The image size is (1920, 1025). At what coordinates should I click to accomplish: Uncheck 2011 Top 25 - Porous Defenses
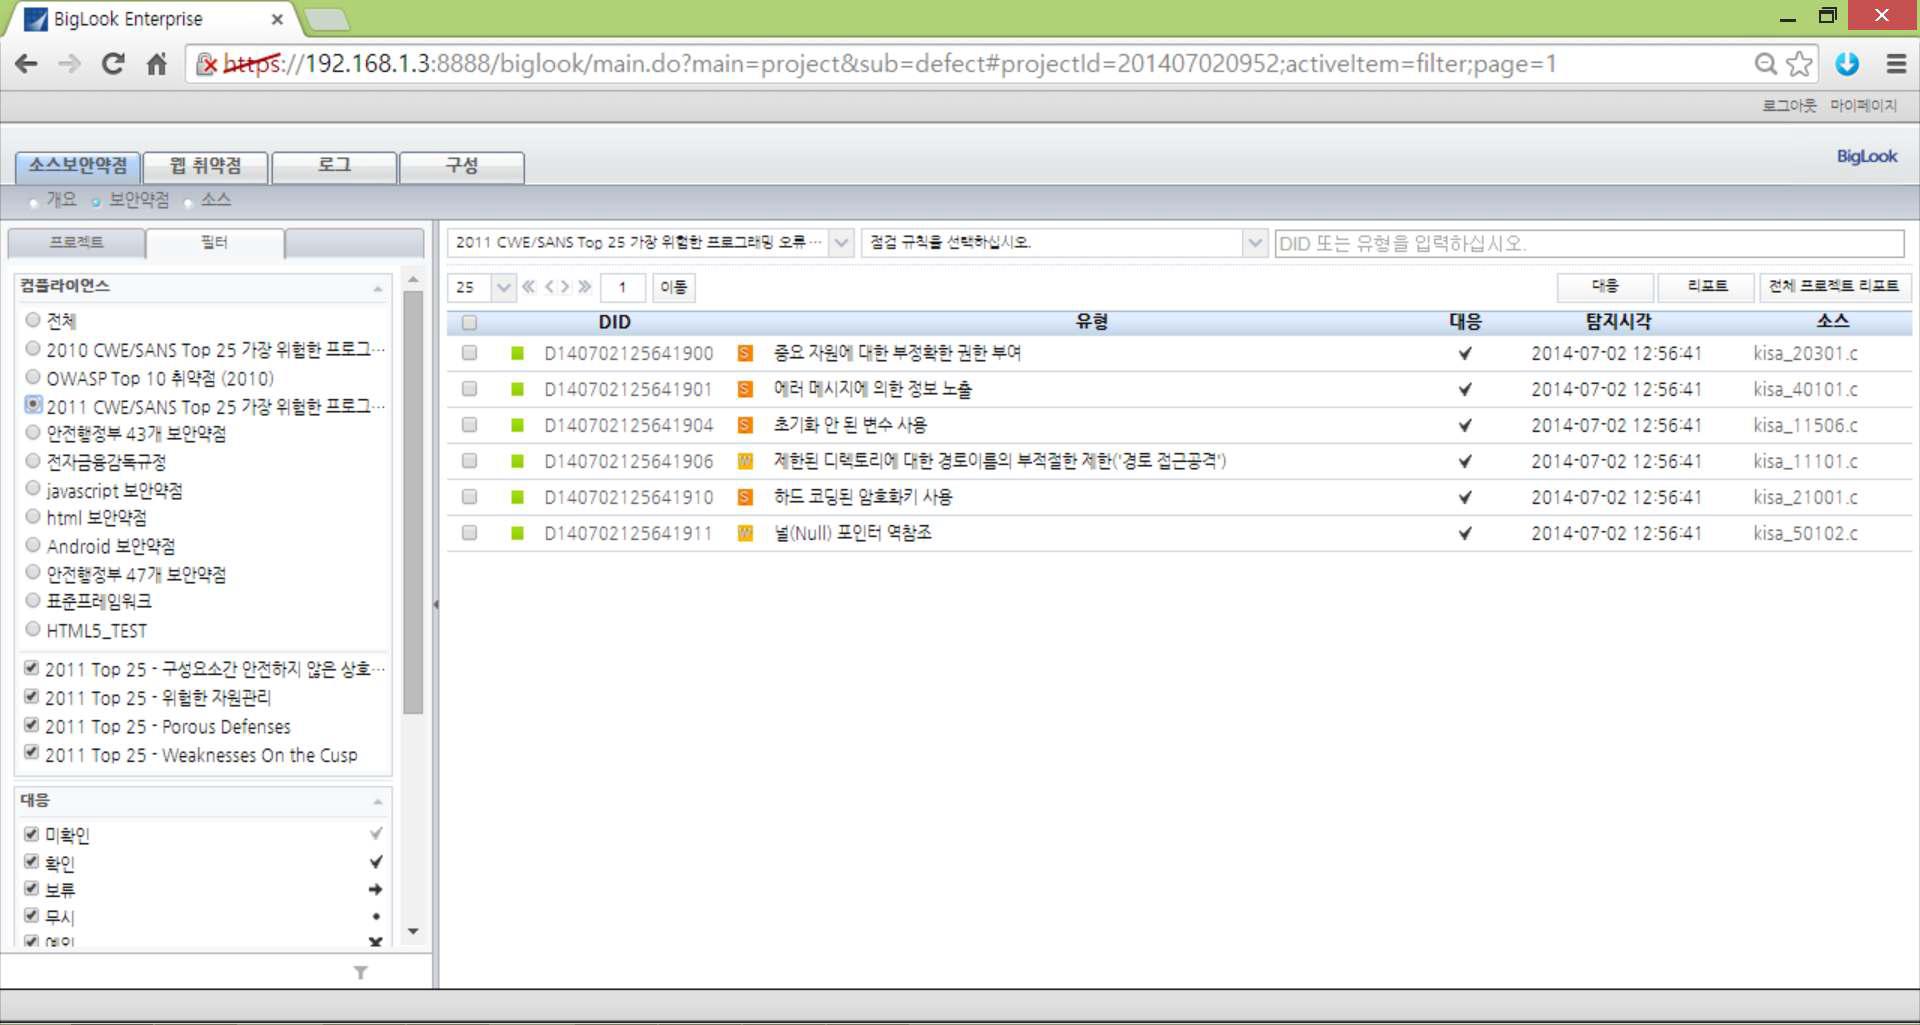(31, 725)
